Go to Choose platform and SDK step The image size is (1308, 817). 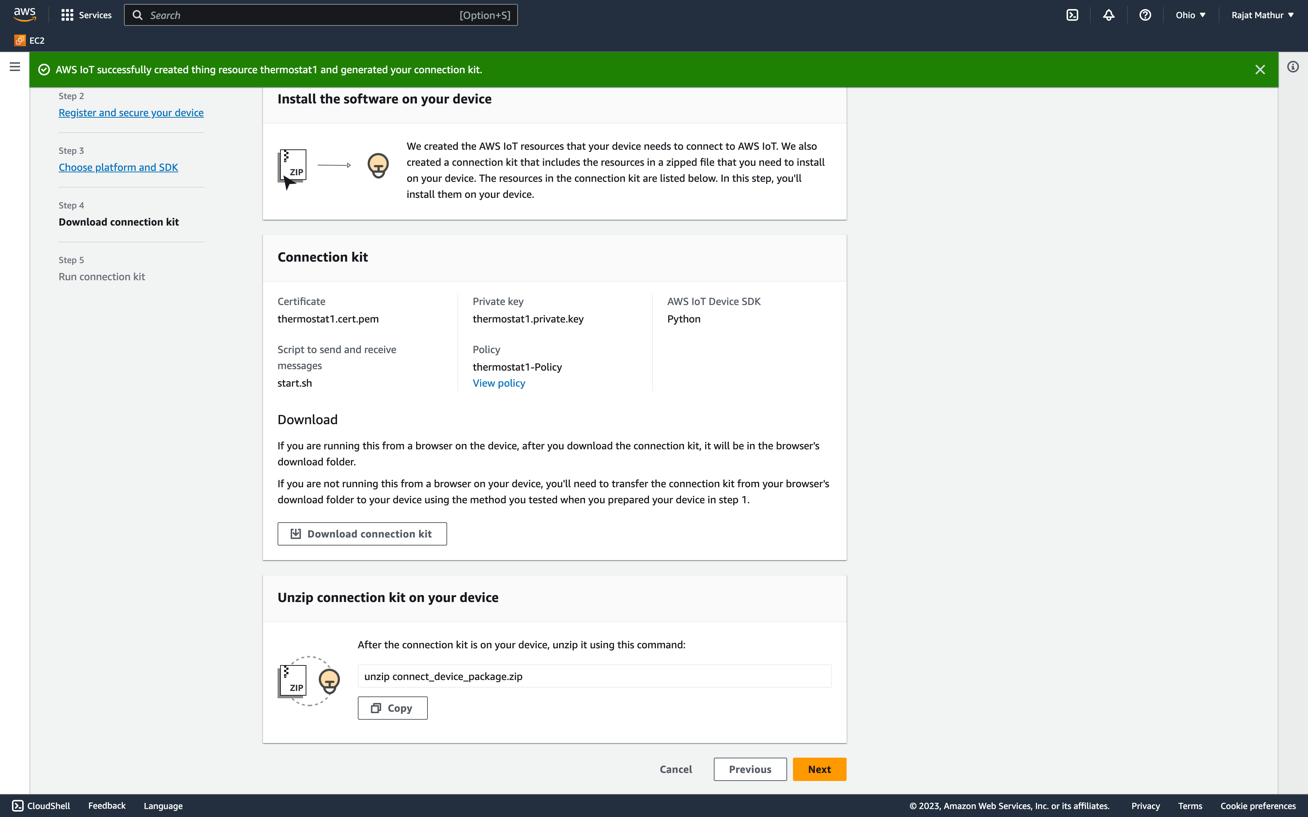pos(118,168)
